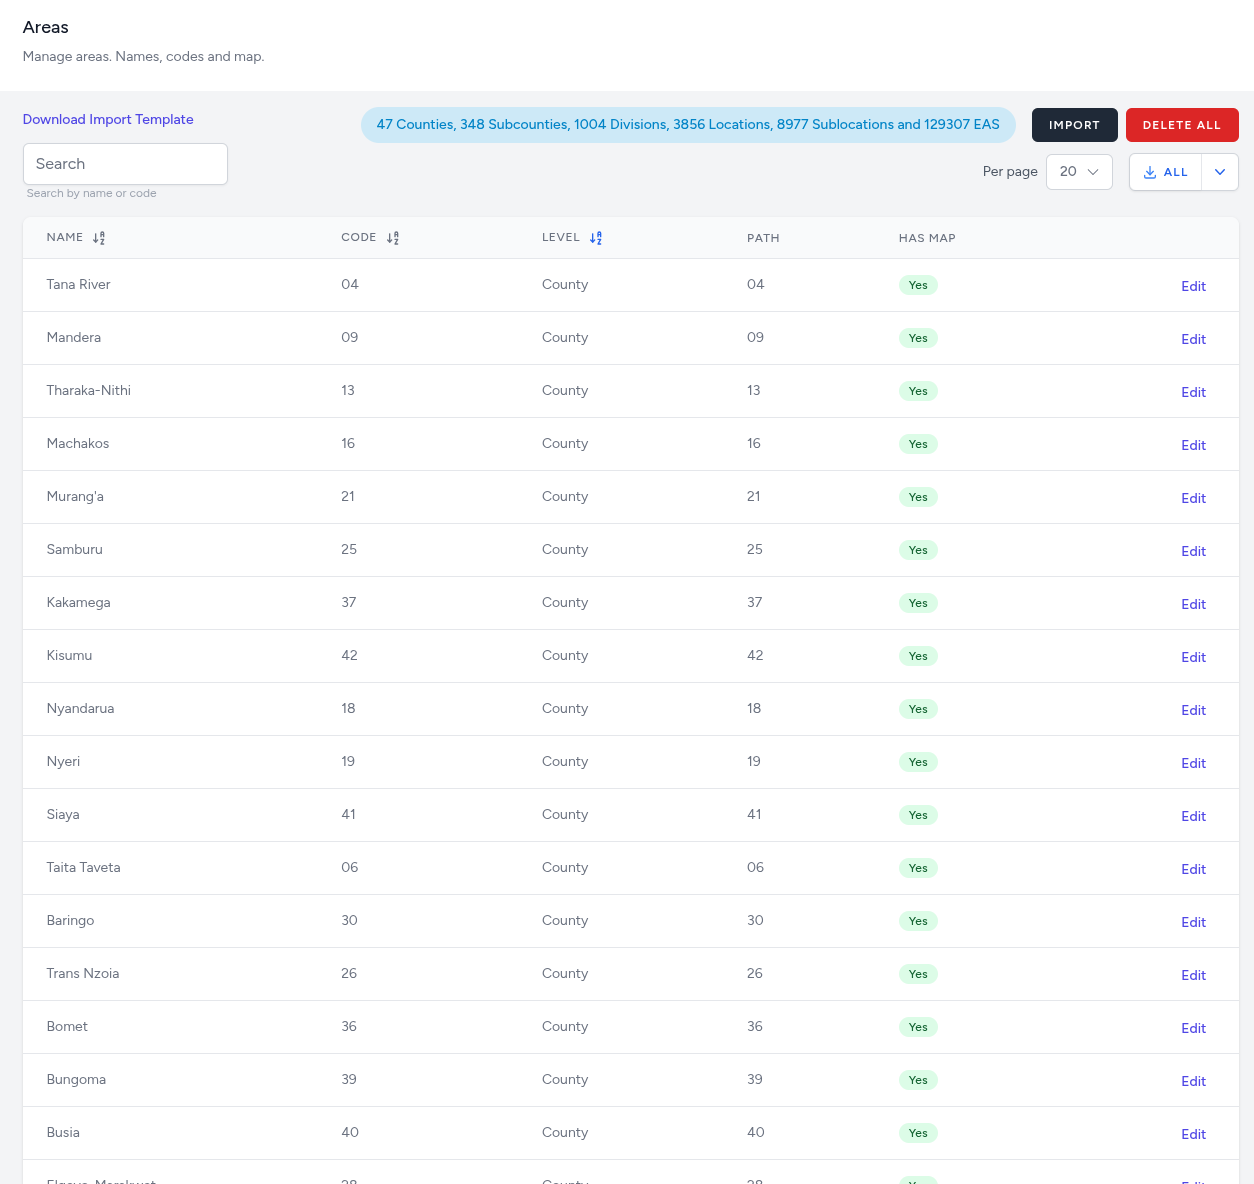Edit the Mandera county row
Viewport: 1254px width, 1184px height.
click(1193, 339)
